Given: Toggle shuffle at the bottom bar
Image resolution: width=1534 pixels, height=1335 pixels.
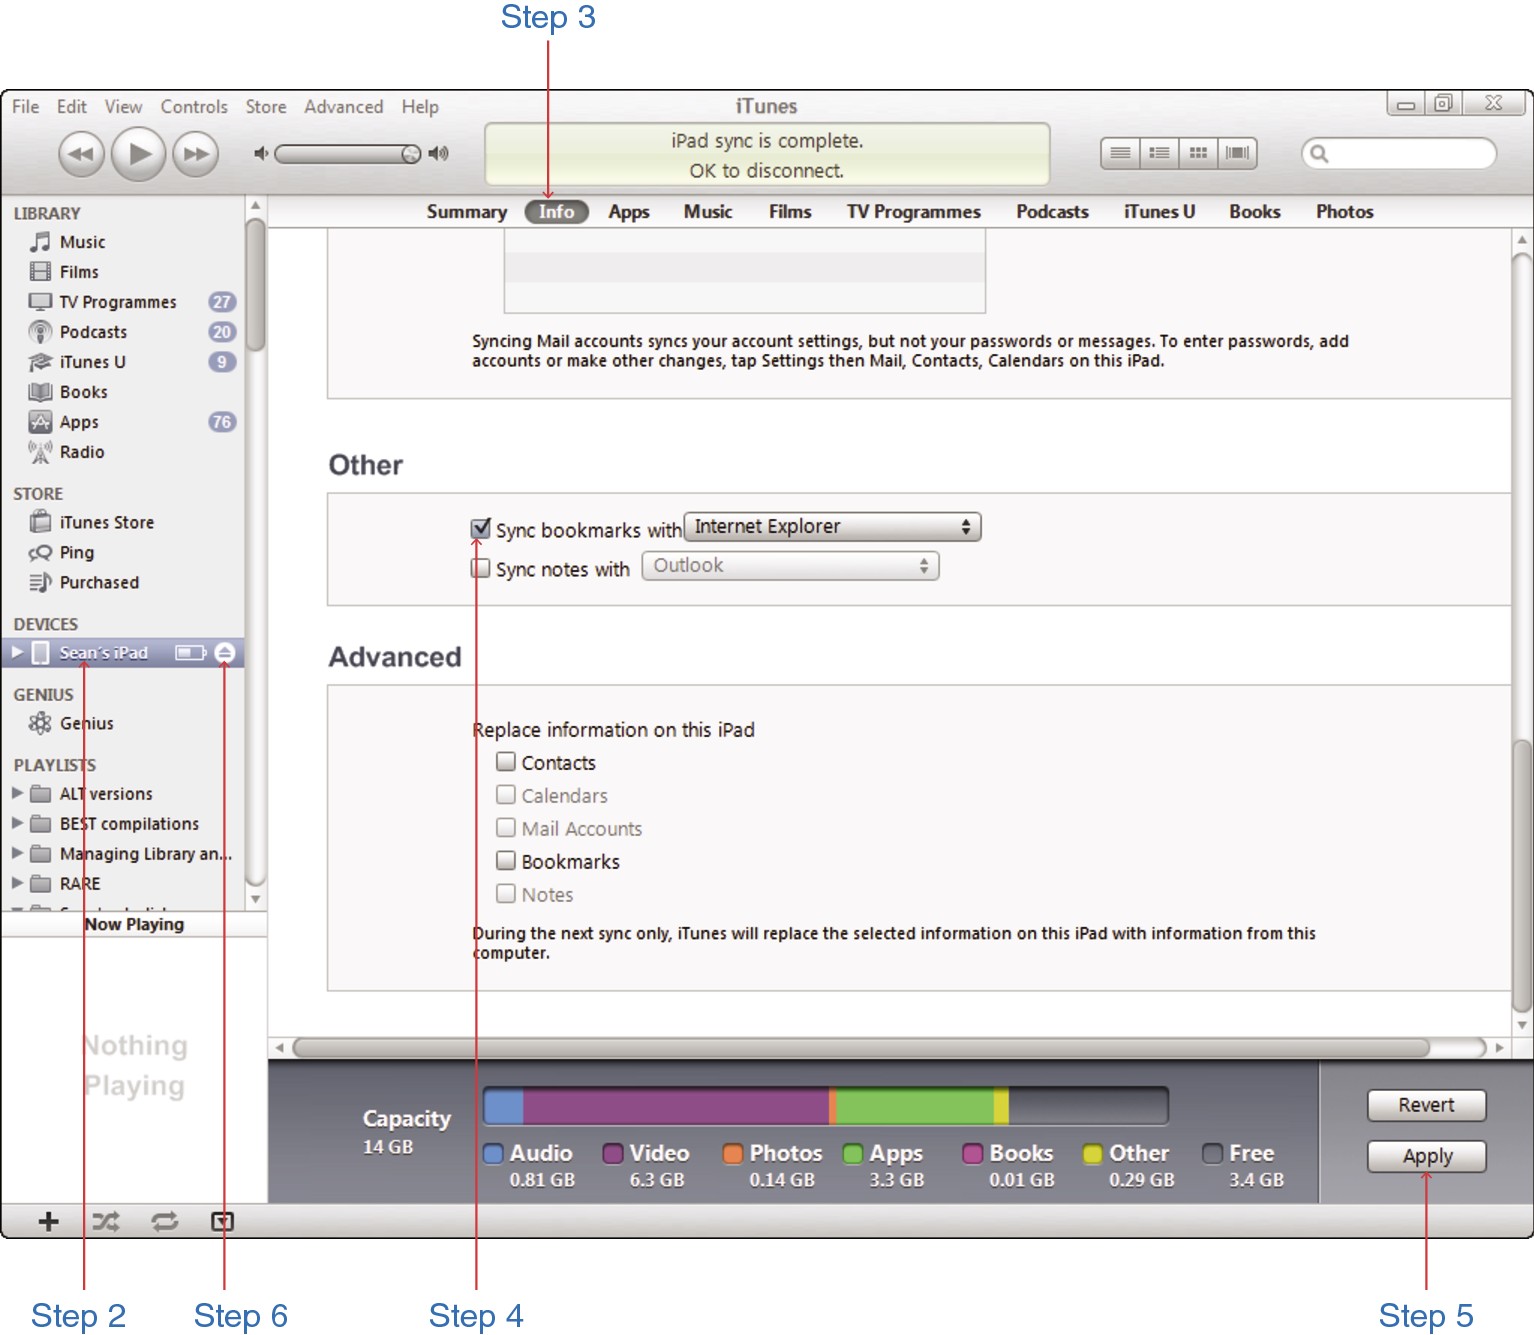Looking at the screenshot, I should (106, 1221).
